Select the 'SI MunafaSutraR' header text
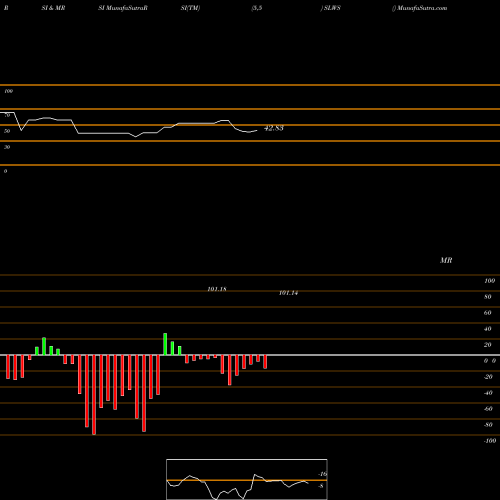Viewport: 500px width, 500px height. (x=123, y=8)
